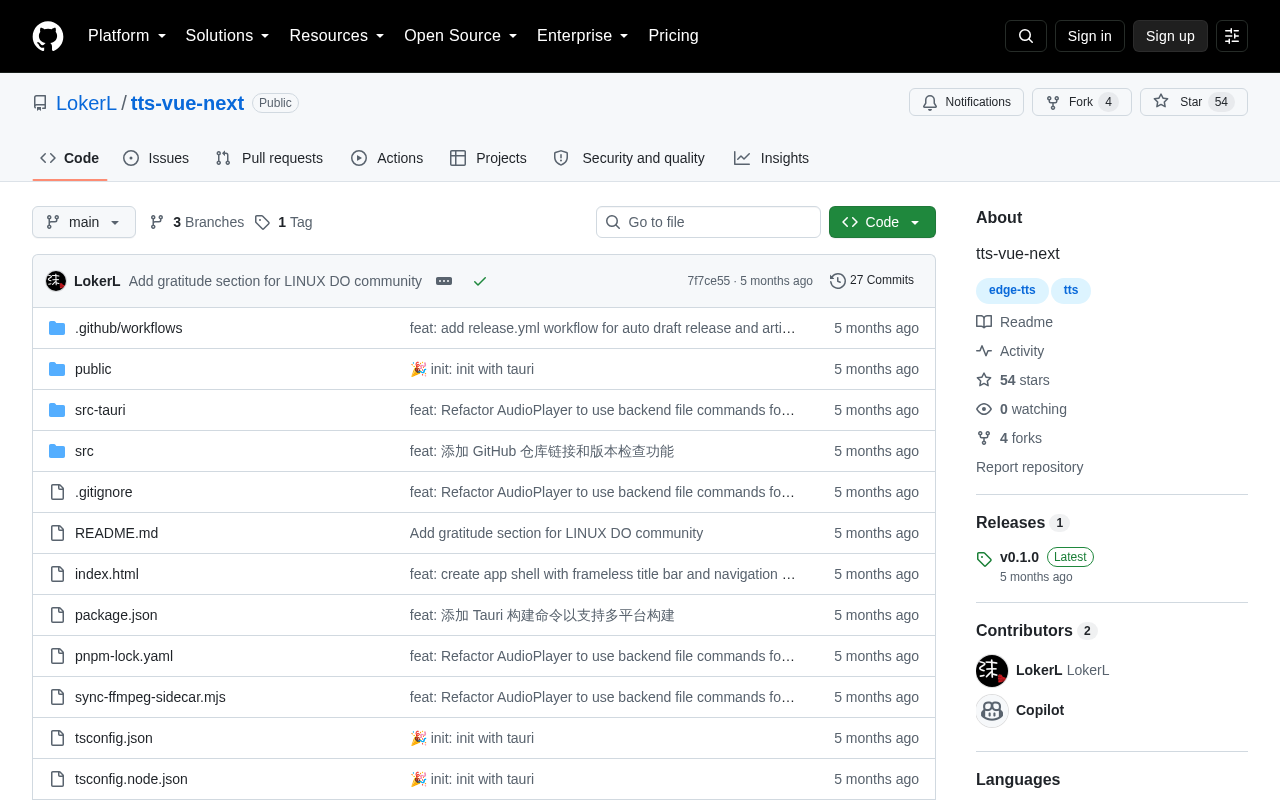Screen dimensions: 1280x800
Task: Fork the repository
Action: tap(1082, 102)
